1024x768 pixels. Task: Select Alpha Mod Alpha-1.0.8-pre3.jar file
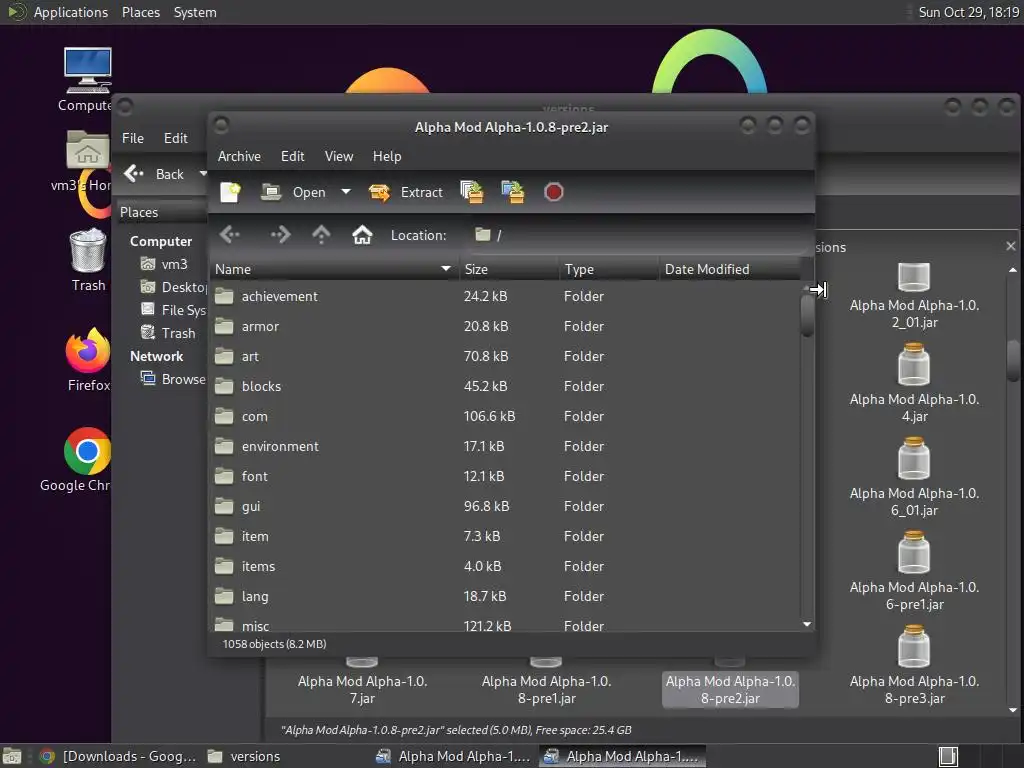[914, 666]
